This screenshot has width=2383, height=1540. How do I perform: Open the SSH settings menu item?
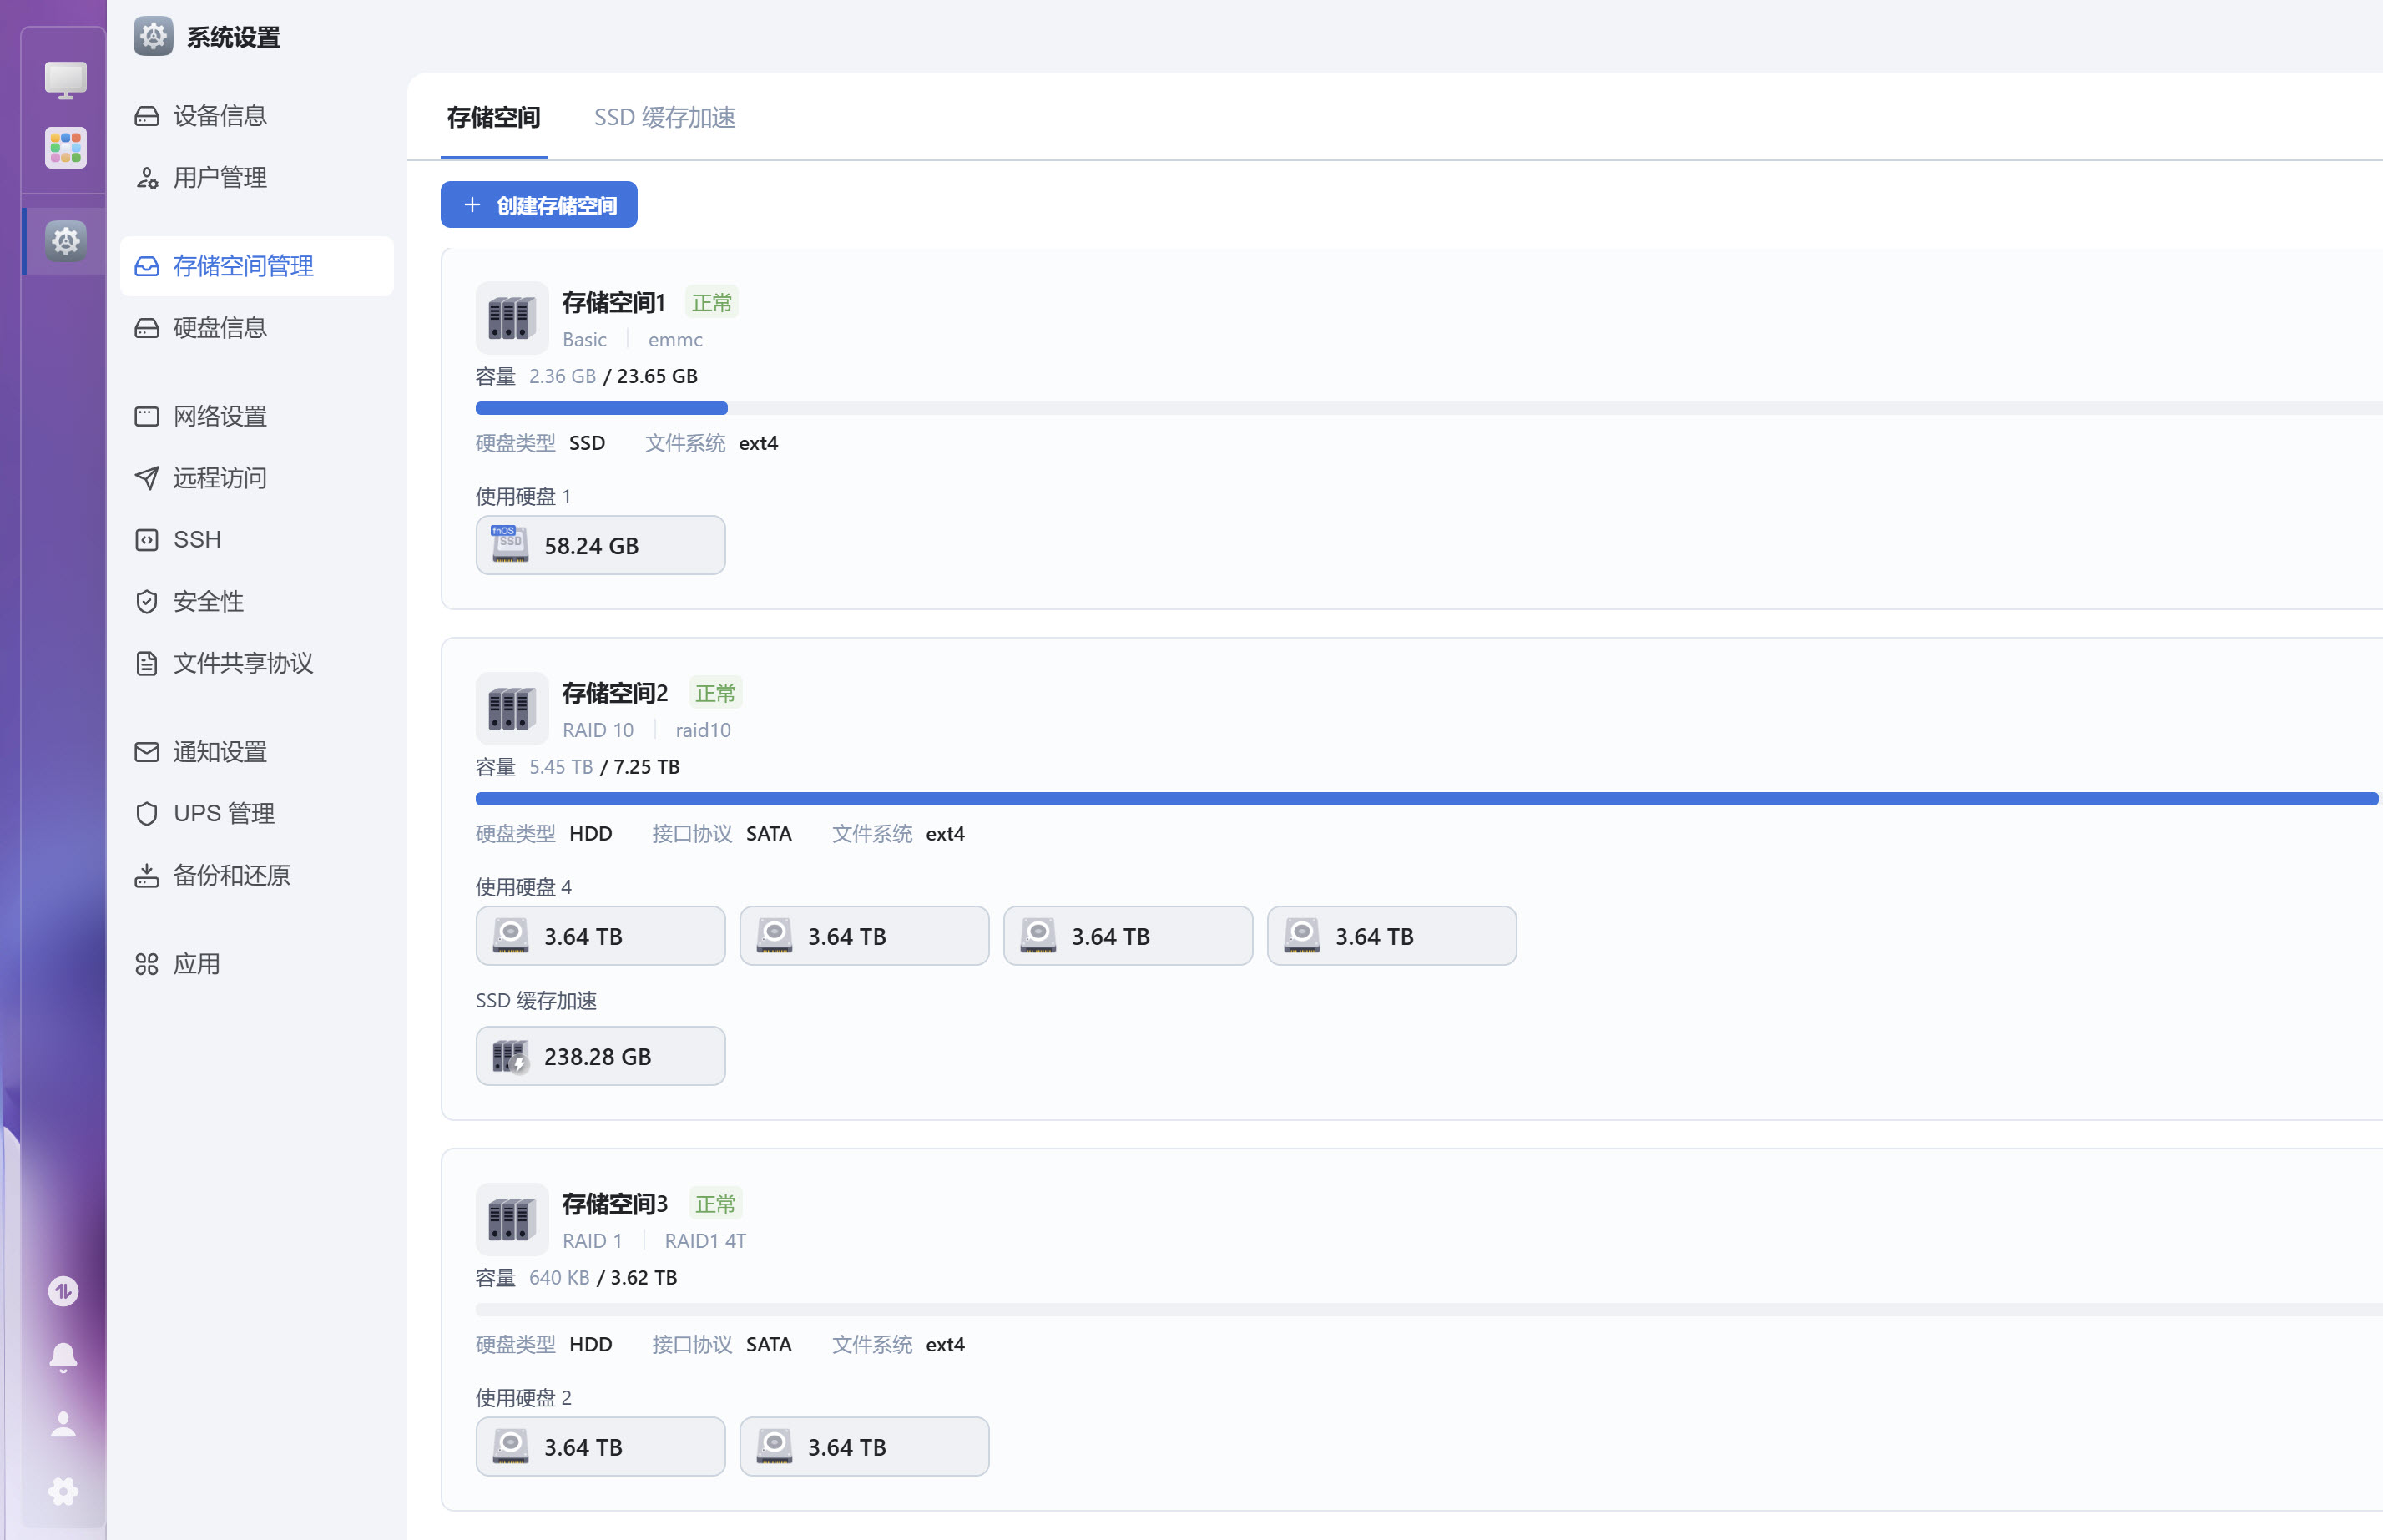(x=197, y=540)
